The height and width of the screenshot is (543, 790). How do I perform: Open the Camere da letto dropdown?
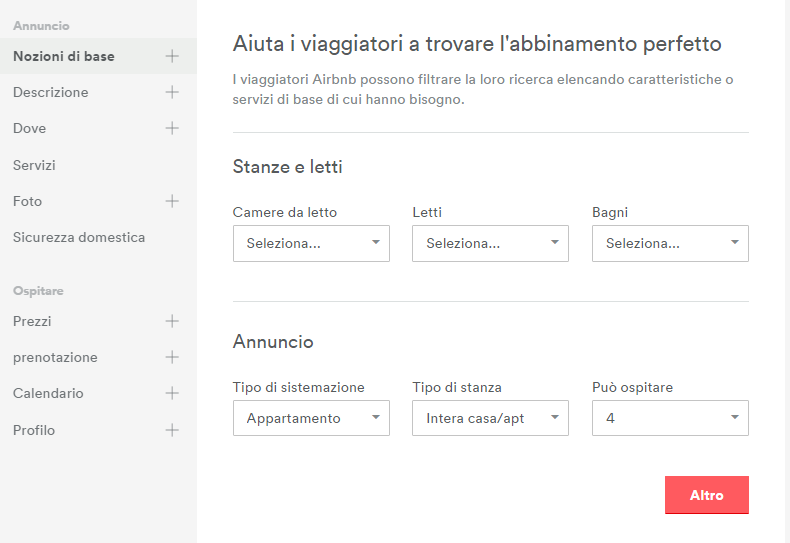point(311,243)
